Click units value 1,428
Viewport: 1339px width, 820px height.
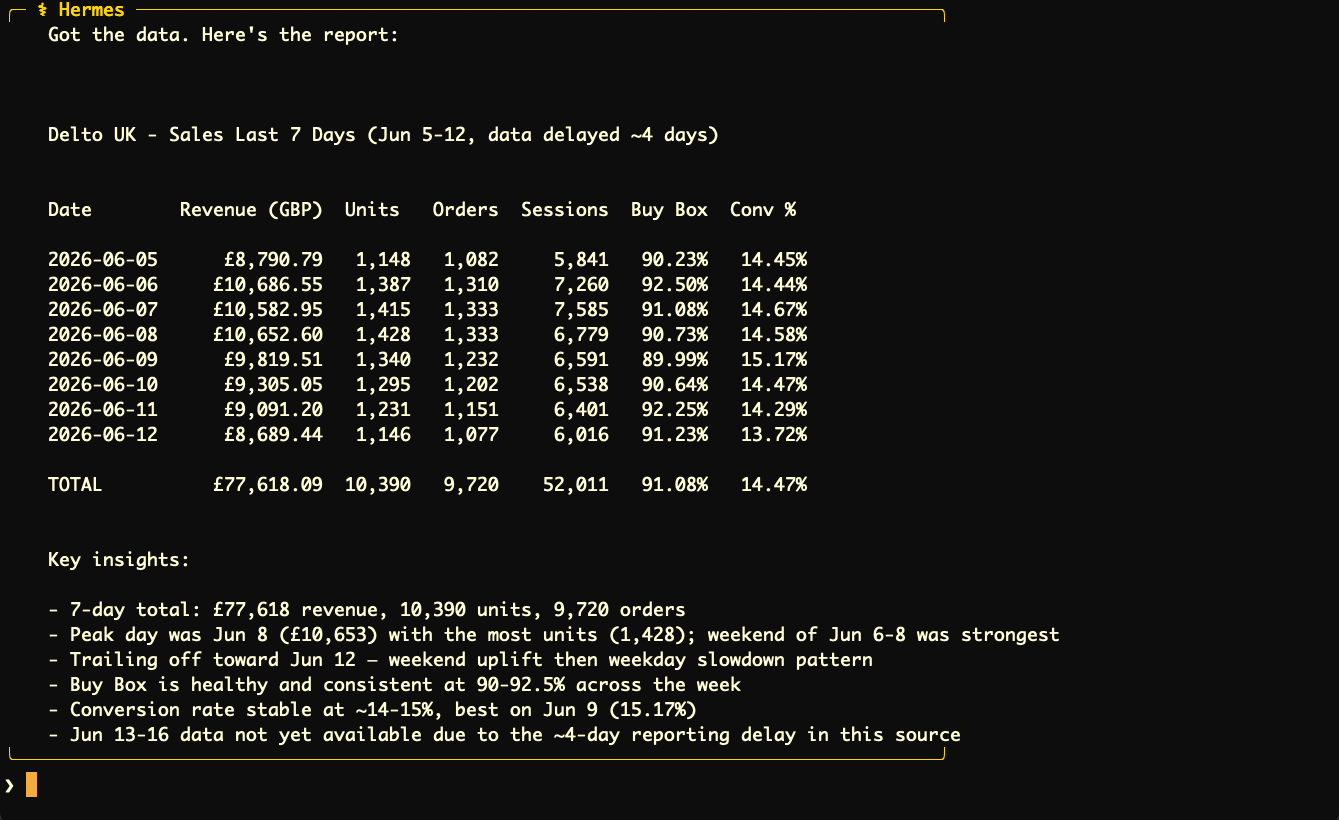click(x=383, y=335)
